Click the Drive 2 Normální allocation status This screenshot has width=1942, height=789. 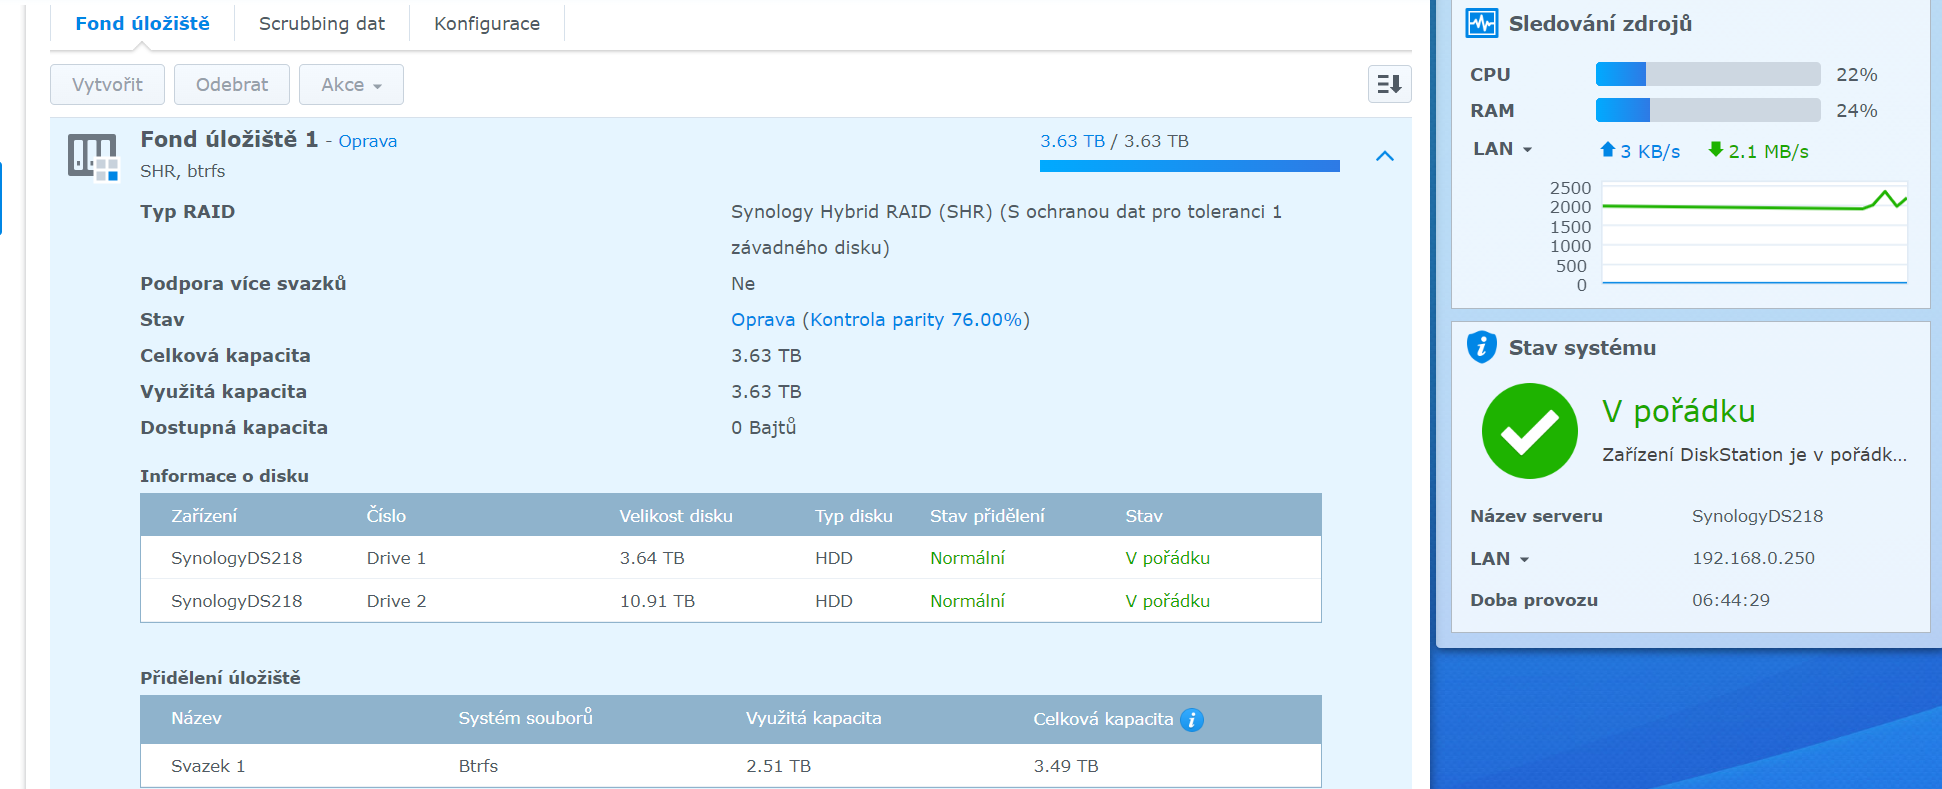967,601
